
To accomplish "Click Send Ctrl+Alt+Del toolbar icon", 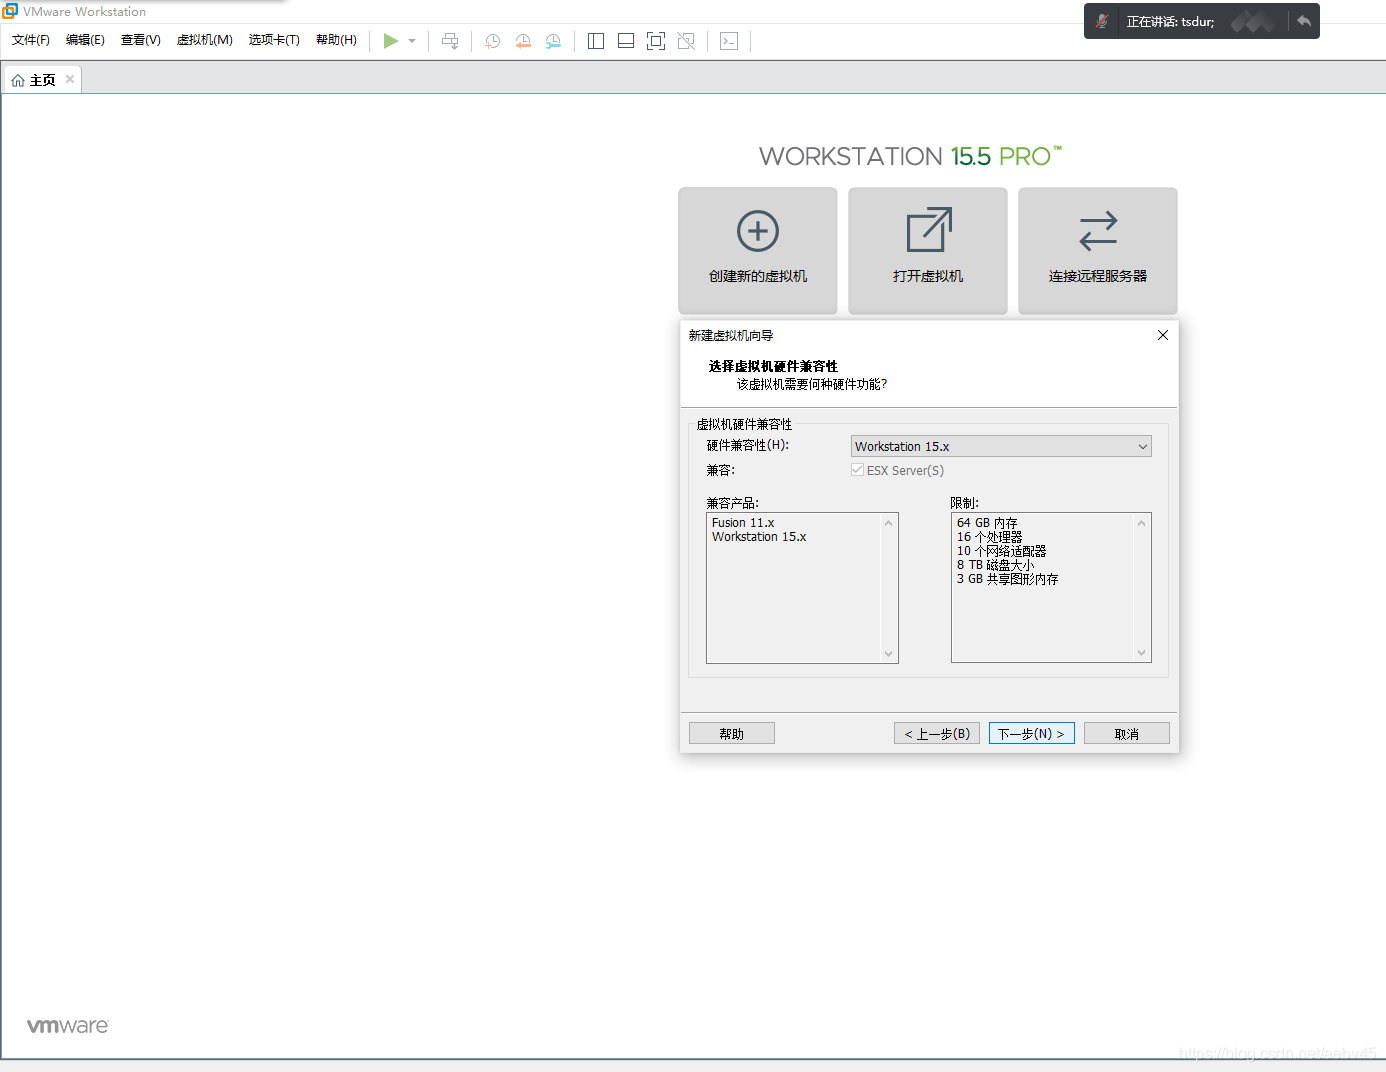I will 450,41.
